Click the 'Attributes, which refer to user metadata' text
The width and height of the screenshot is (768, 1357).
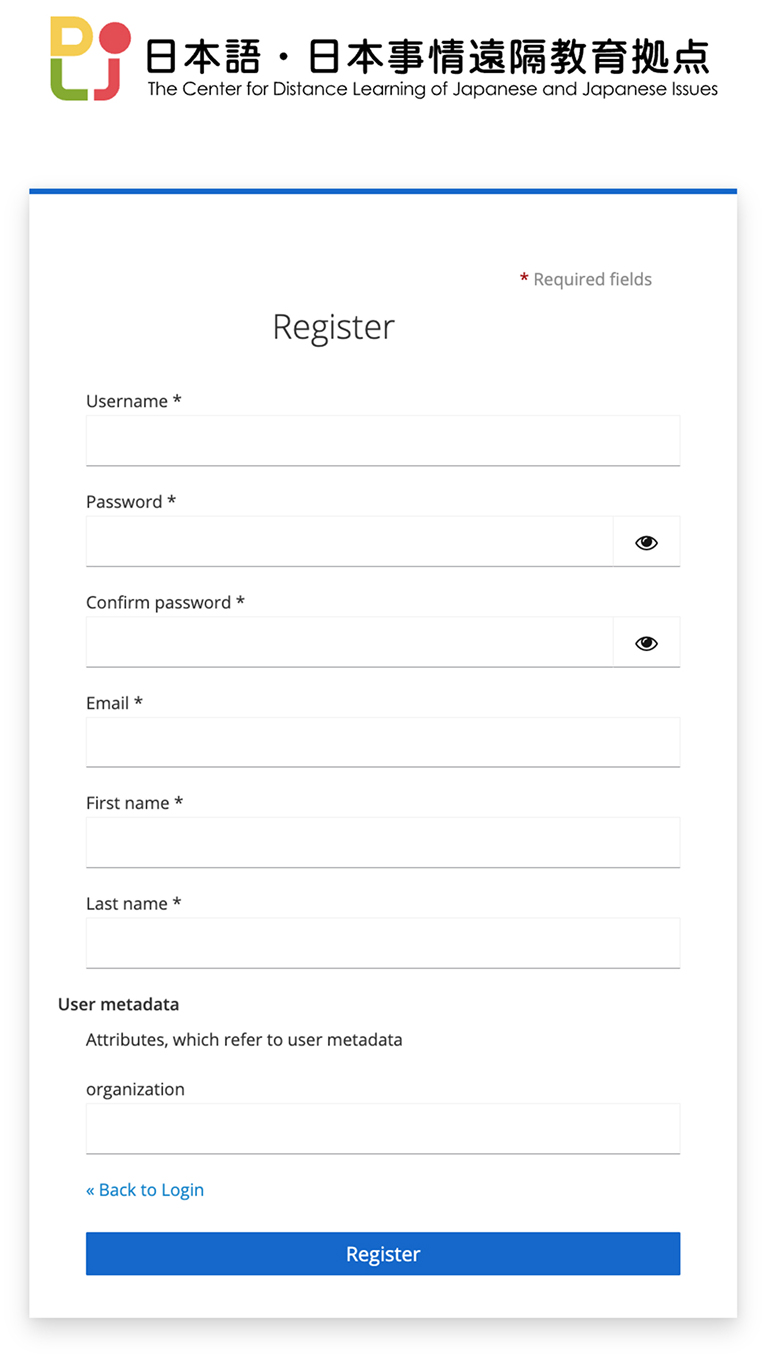point(244,1040)
